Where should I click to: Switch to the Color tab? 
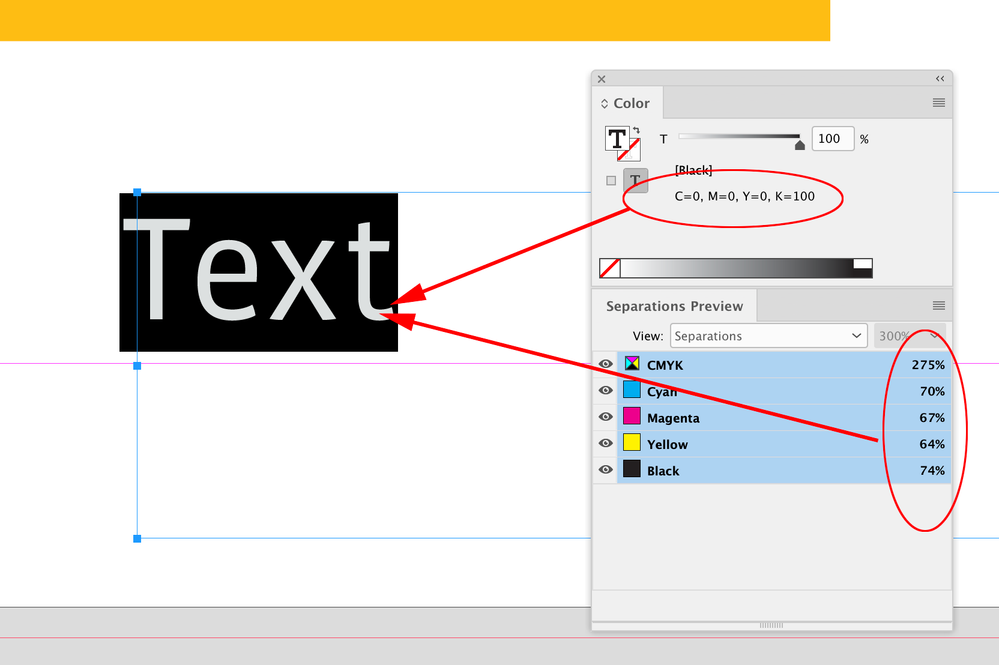coord(629,102)
